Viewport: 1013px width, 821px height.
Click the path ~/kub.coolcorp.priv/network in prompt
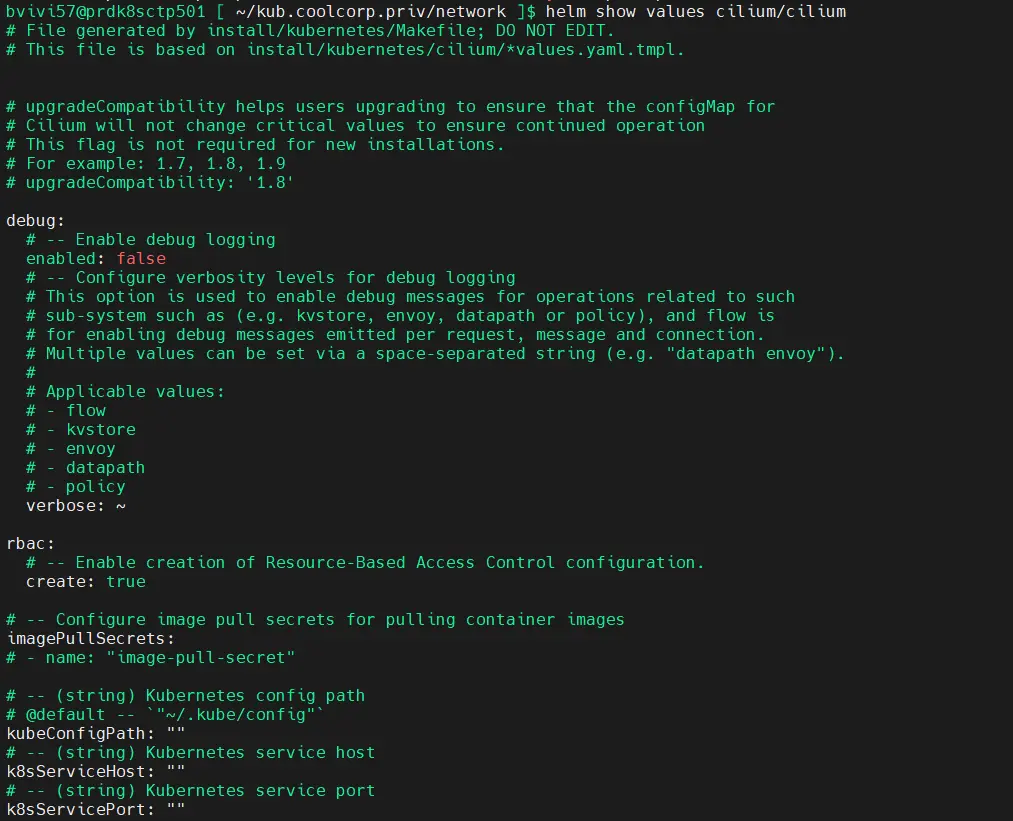tap(371, 11)
